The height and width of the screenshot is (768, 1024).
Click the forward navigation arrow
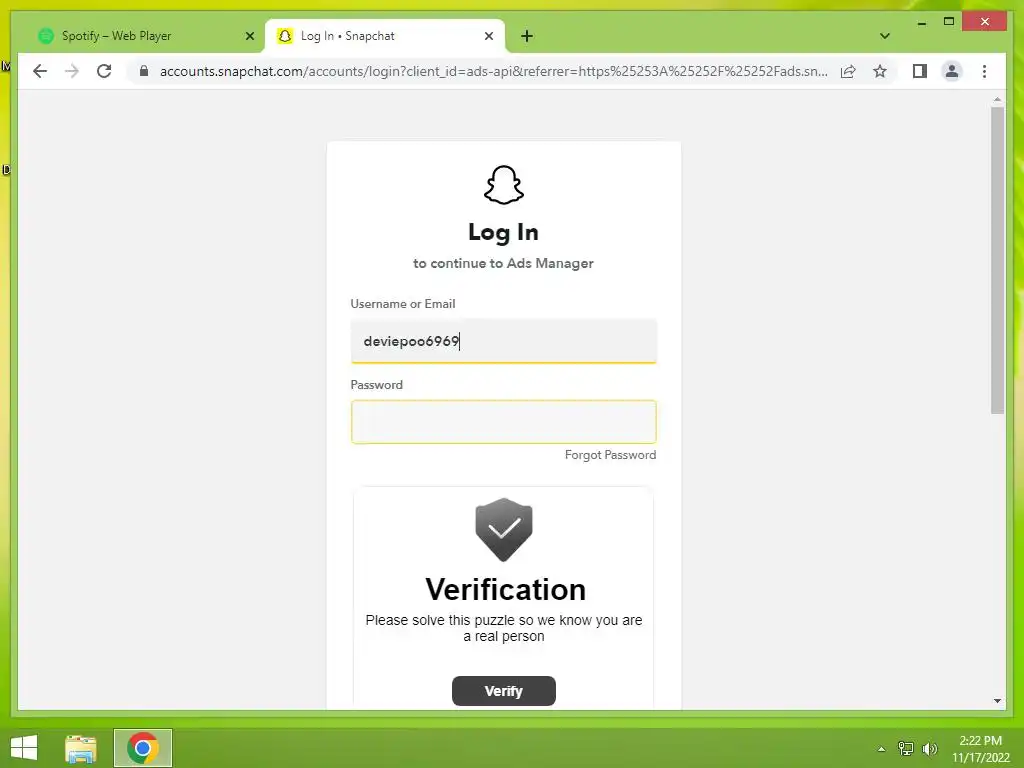click(72, 71)
